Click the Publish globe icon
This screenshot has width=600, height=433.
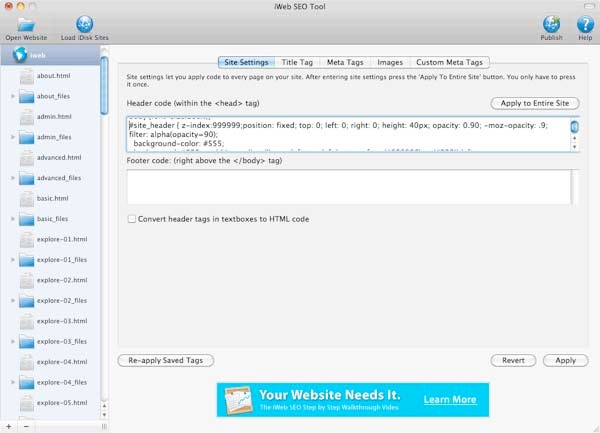(x=551, y=24)
